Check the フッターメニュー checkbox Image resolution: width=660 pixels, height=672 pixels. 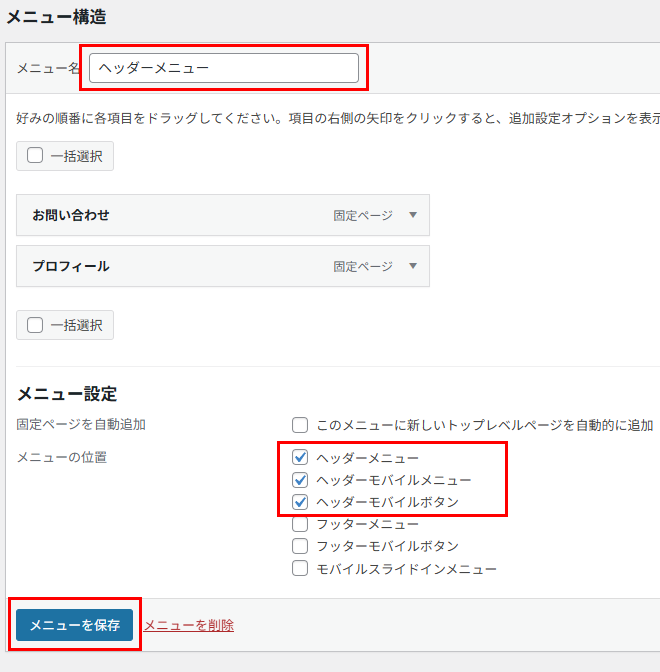coord(300,524)
